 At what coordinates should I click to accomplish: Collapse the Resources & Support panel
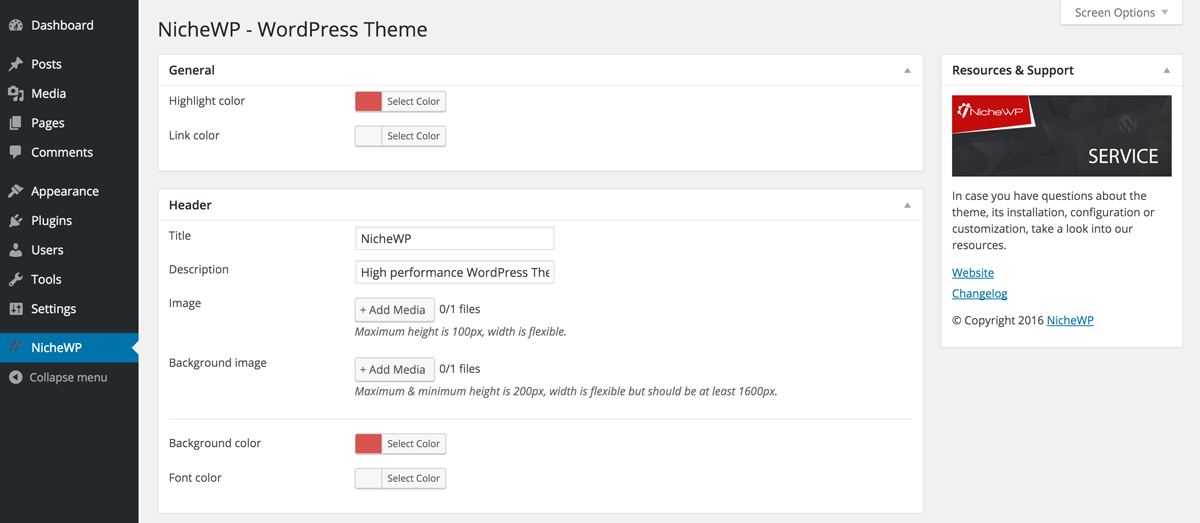pyautogui.click(x=1166, y=70)
